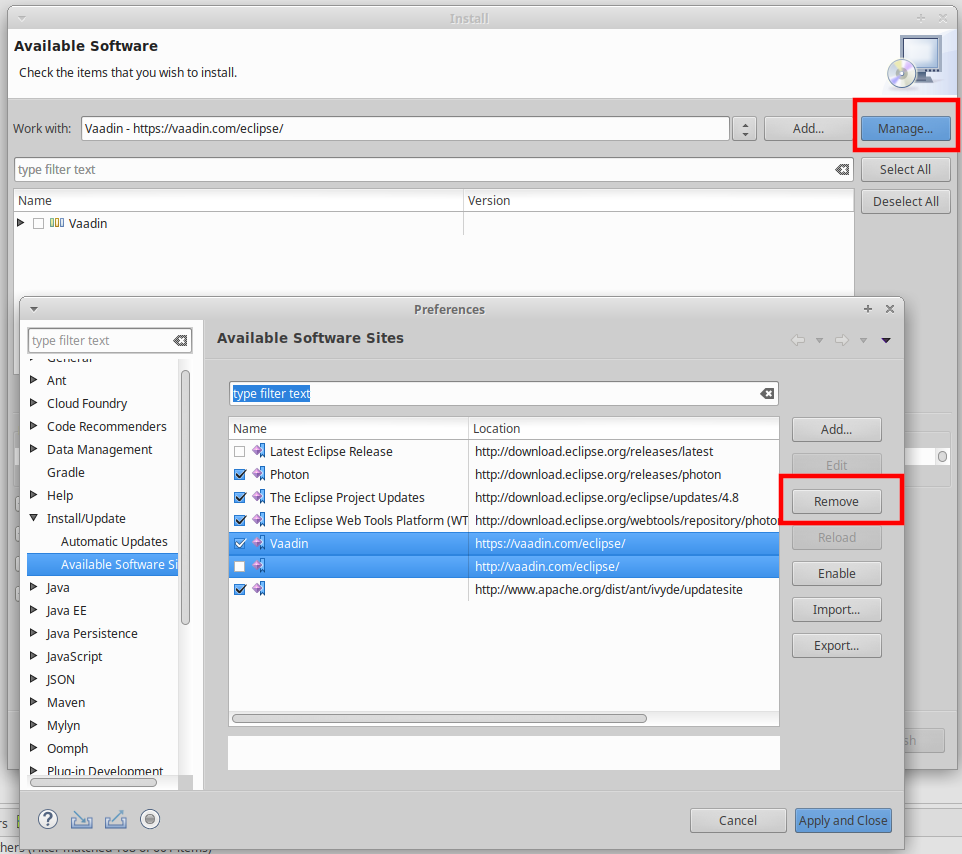This screenshot has height=854, width=962.
Task: Click the forward navigation arrow in Preferences
Action: (x=841, y=340)
